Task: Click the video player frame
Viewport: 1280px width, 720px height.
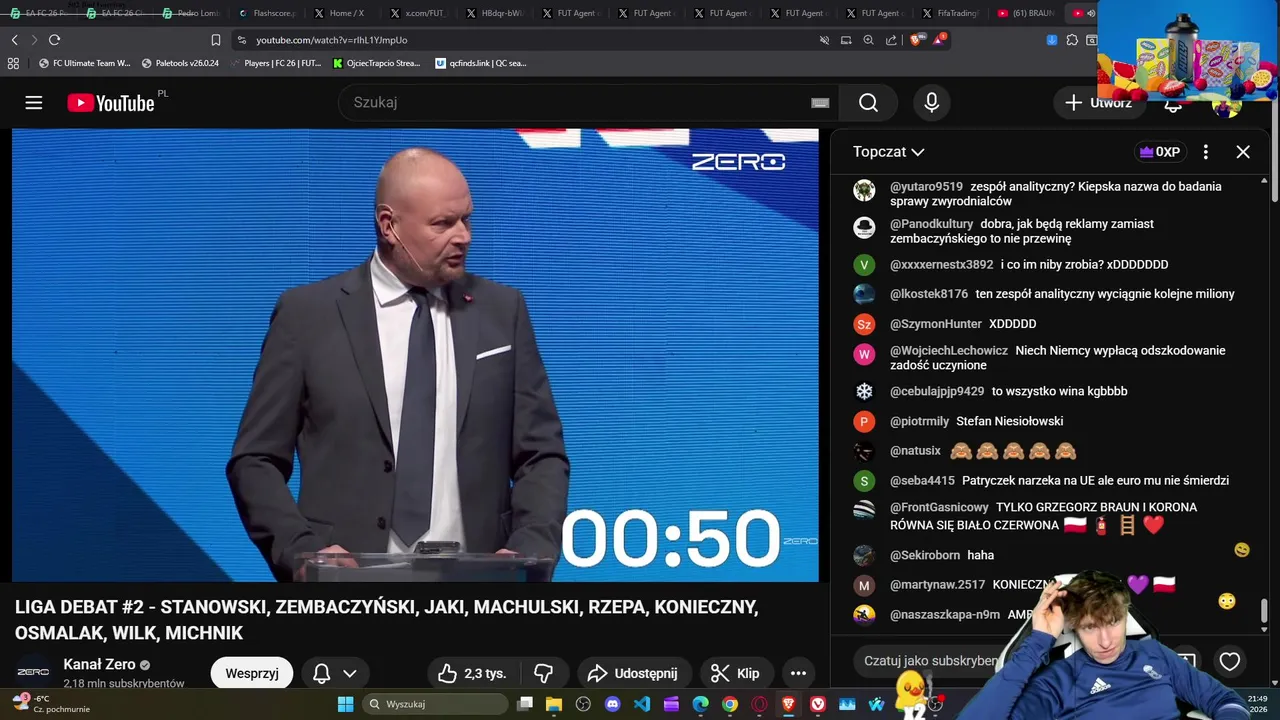Action: (415, 355)
